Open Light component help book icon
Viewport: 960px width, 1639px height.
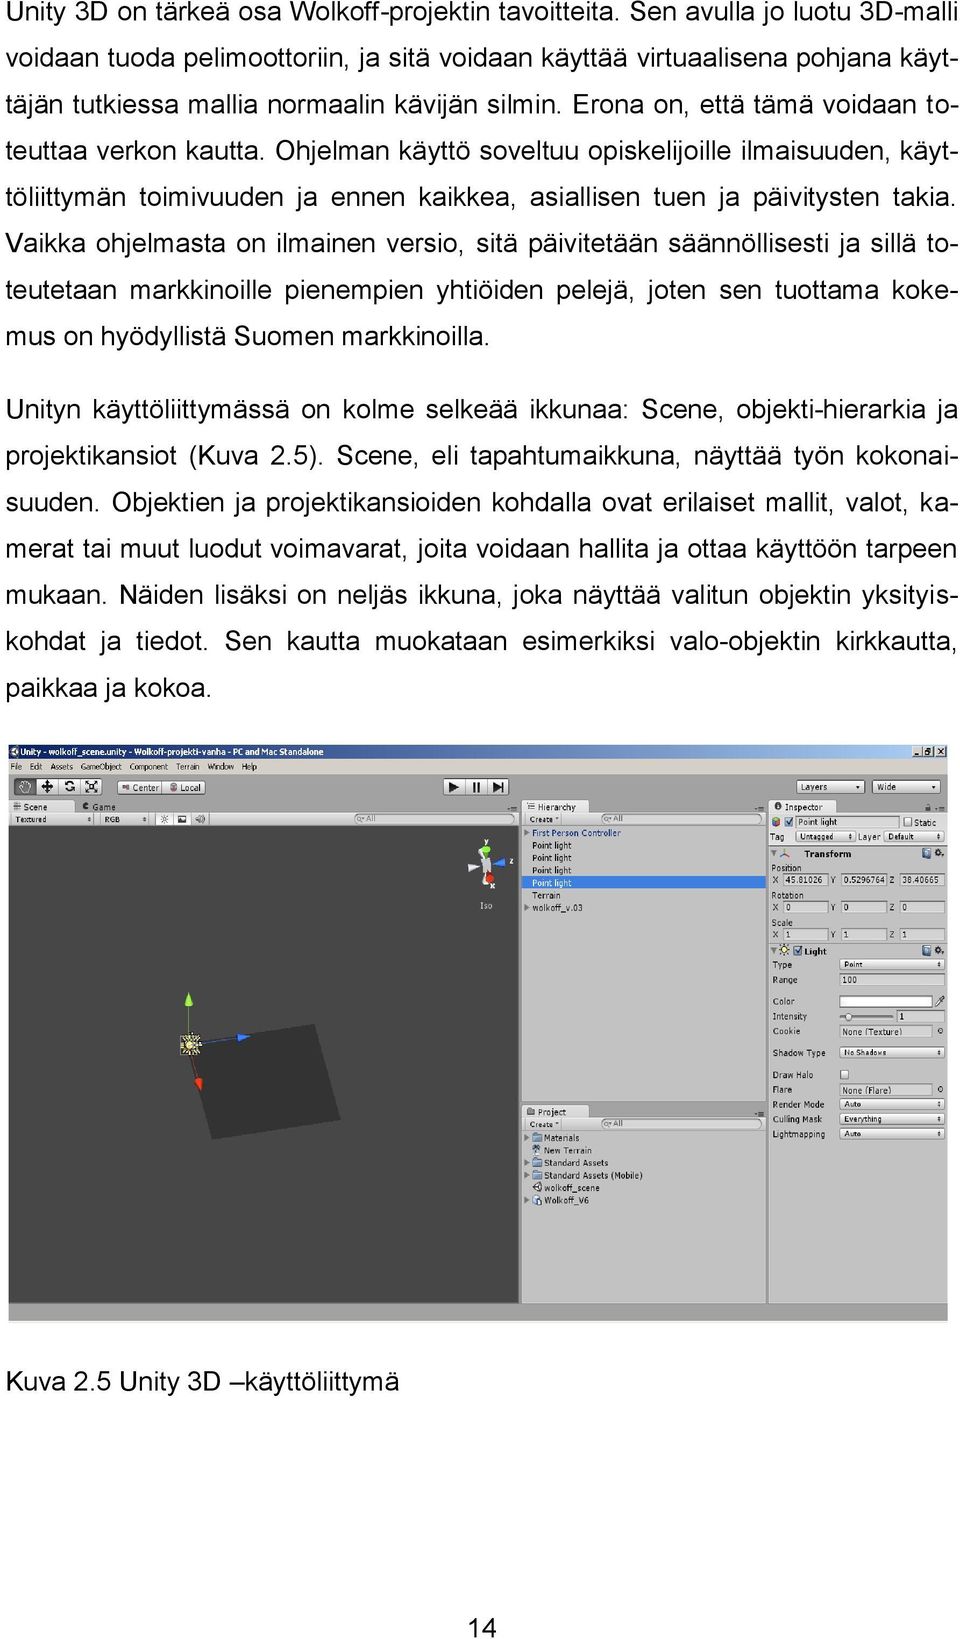pos(927,951)
